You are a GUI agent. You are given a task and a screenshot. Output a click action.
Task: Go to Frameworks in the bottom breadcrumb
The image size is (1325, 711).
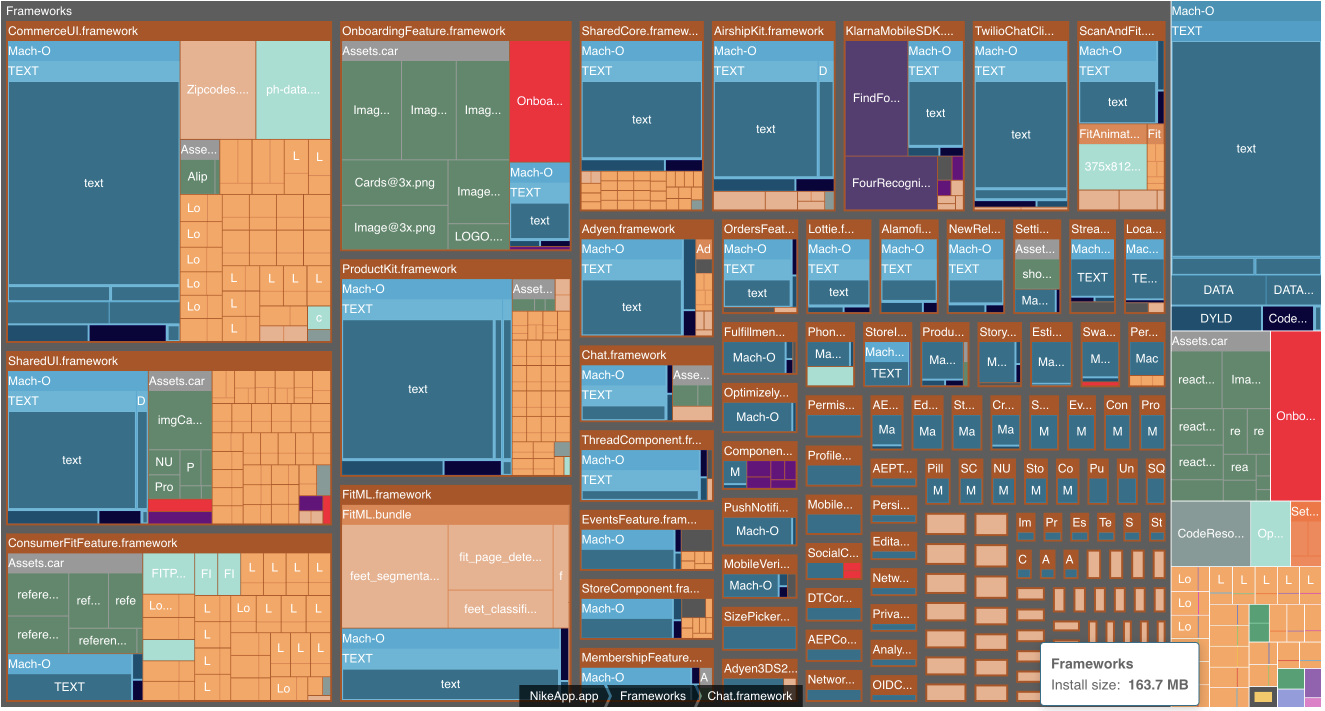click(x=652, y=696)
